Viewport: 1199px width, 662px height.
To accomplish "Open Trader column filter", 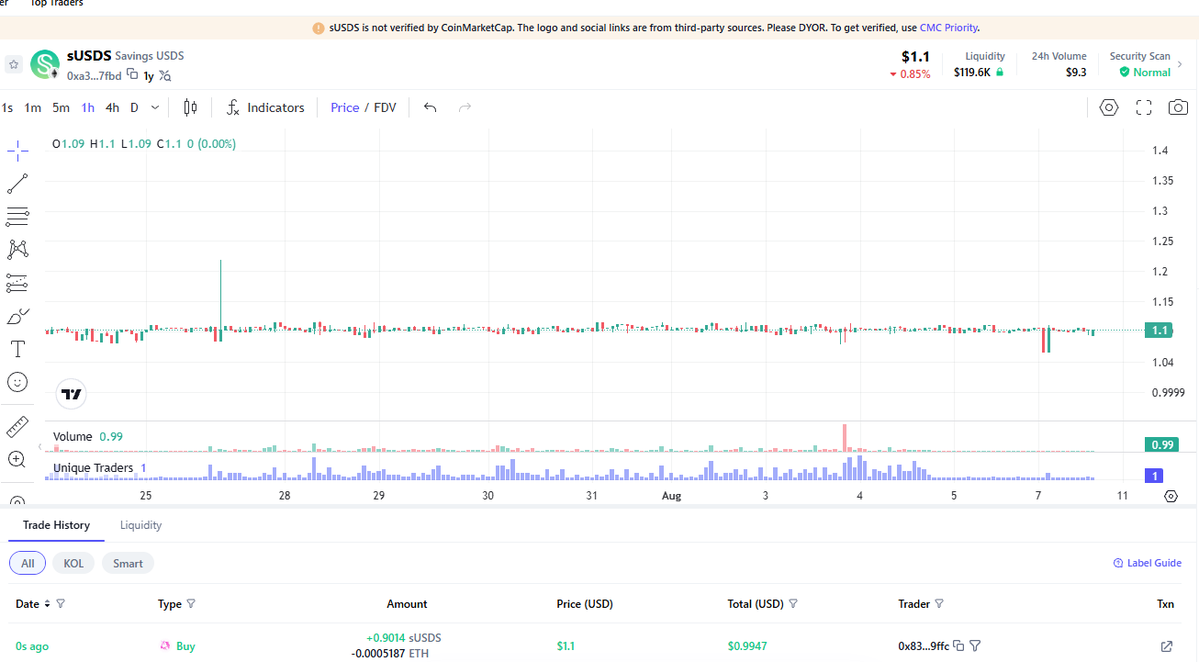I will click(x=939, y=604).
